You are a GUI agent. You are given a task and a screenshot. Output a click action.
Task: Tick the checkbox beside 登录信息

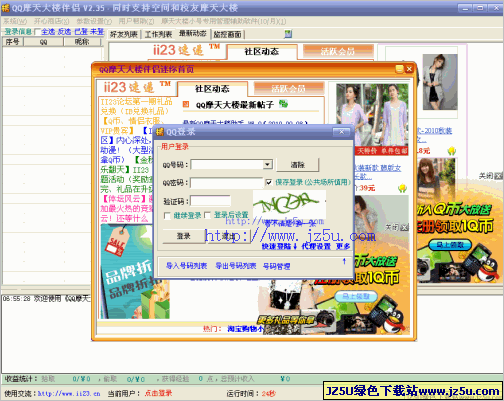(x=37, y=32)
